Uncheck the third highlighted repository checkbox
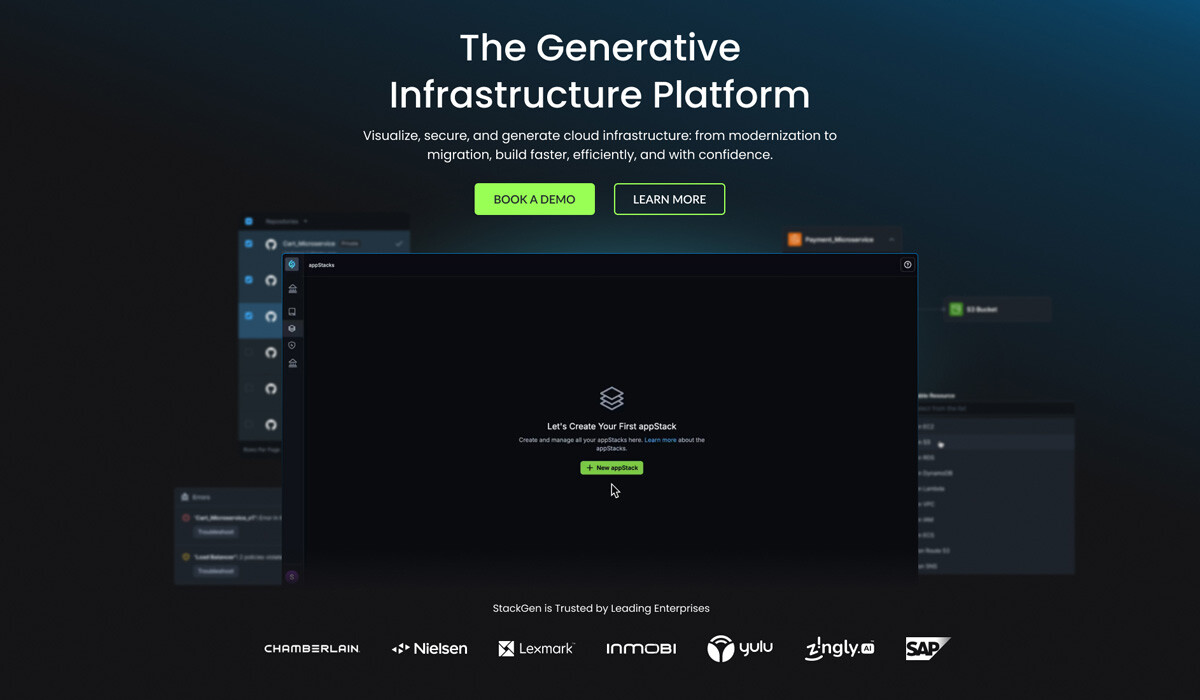This screenshot has width=1200, height=700. pos(247,314)
